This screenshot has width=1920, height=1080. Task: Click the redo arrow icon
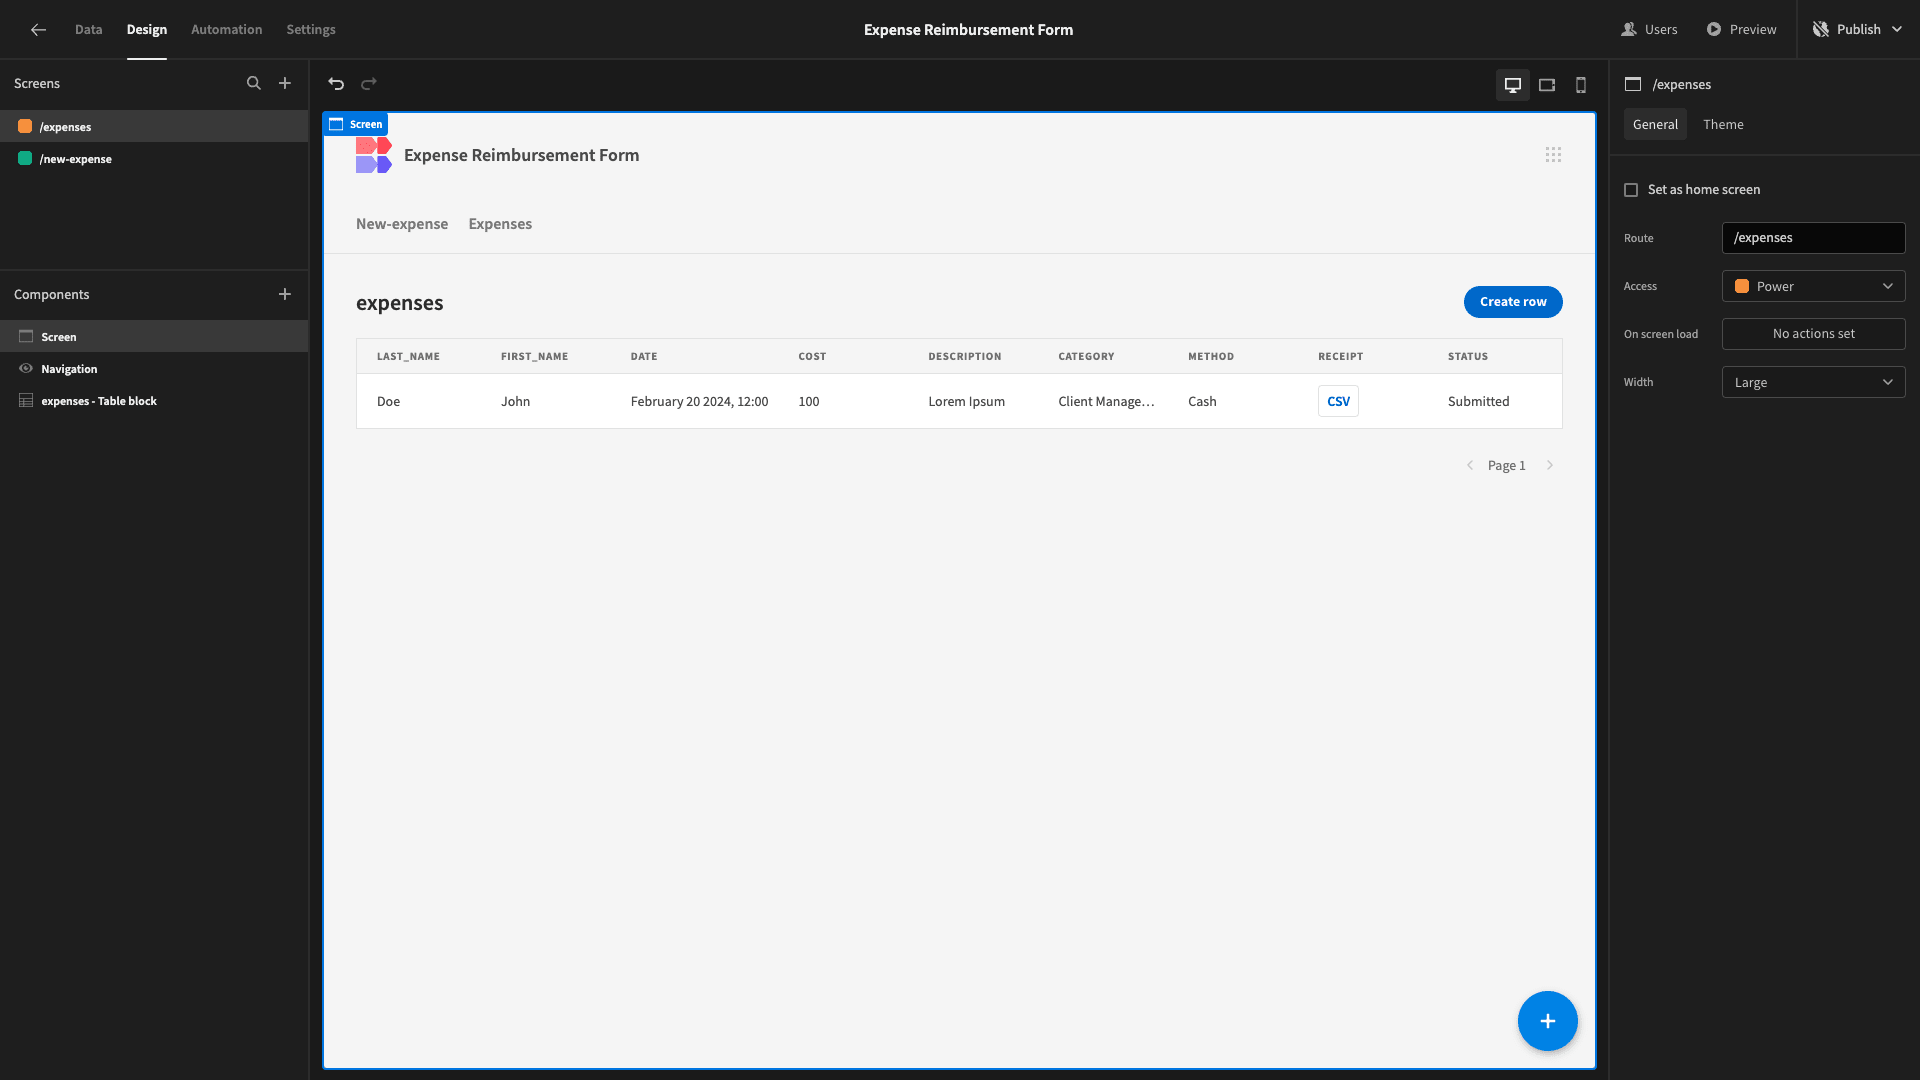pos(369,84)
